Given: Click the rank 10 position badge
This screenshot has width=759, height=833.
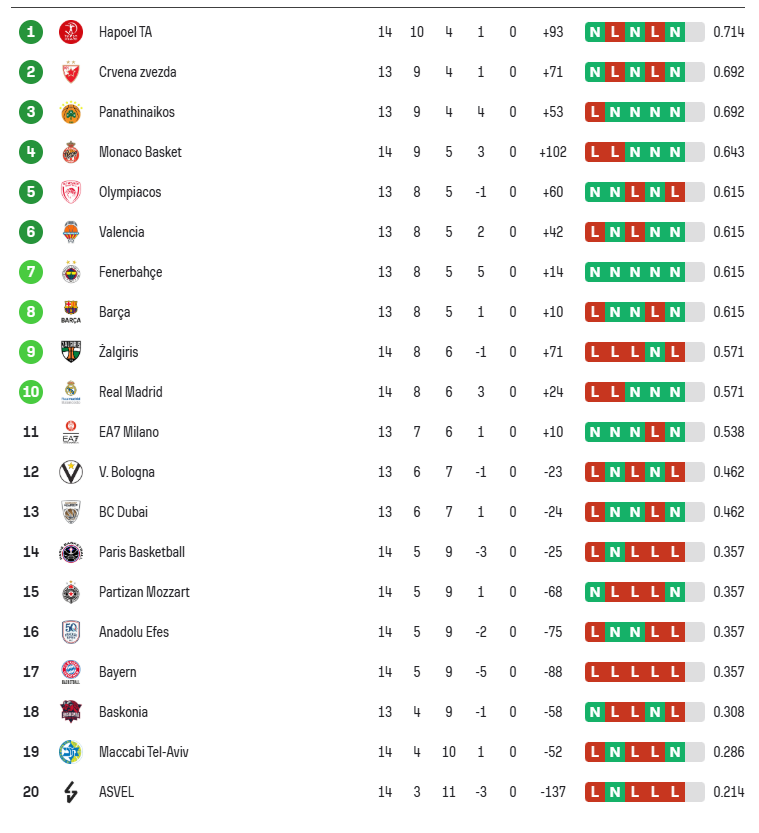Looking at the screenshot, I should pos(31,392).
